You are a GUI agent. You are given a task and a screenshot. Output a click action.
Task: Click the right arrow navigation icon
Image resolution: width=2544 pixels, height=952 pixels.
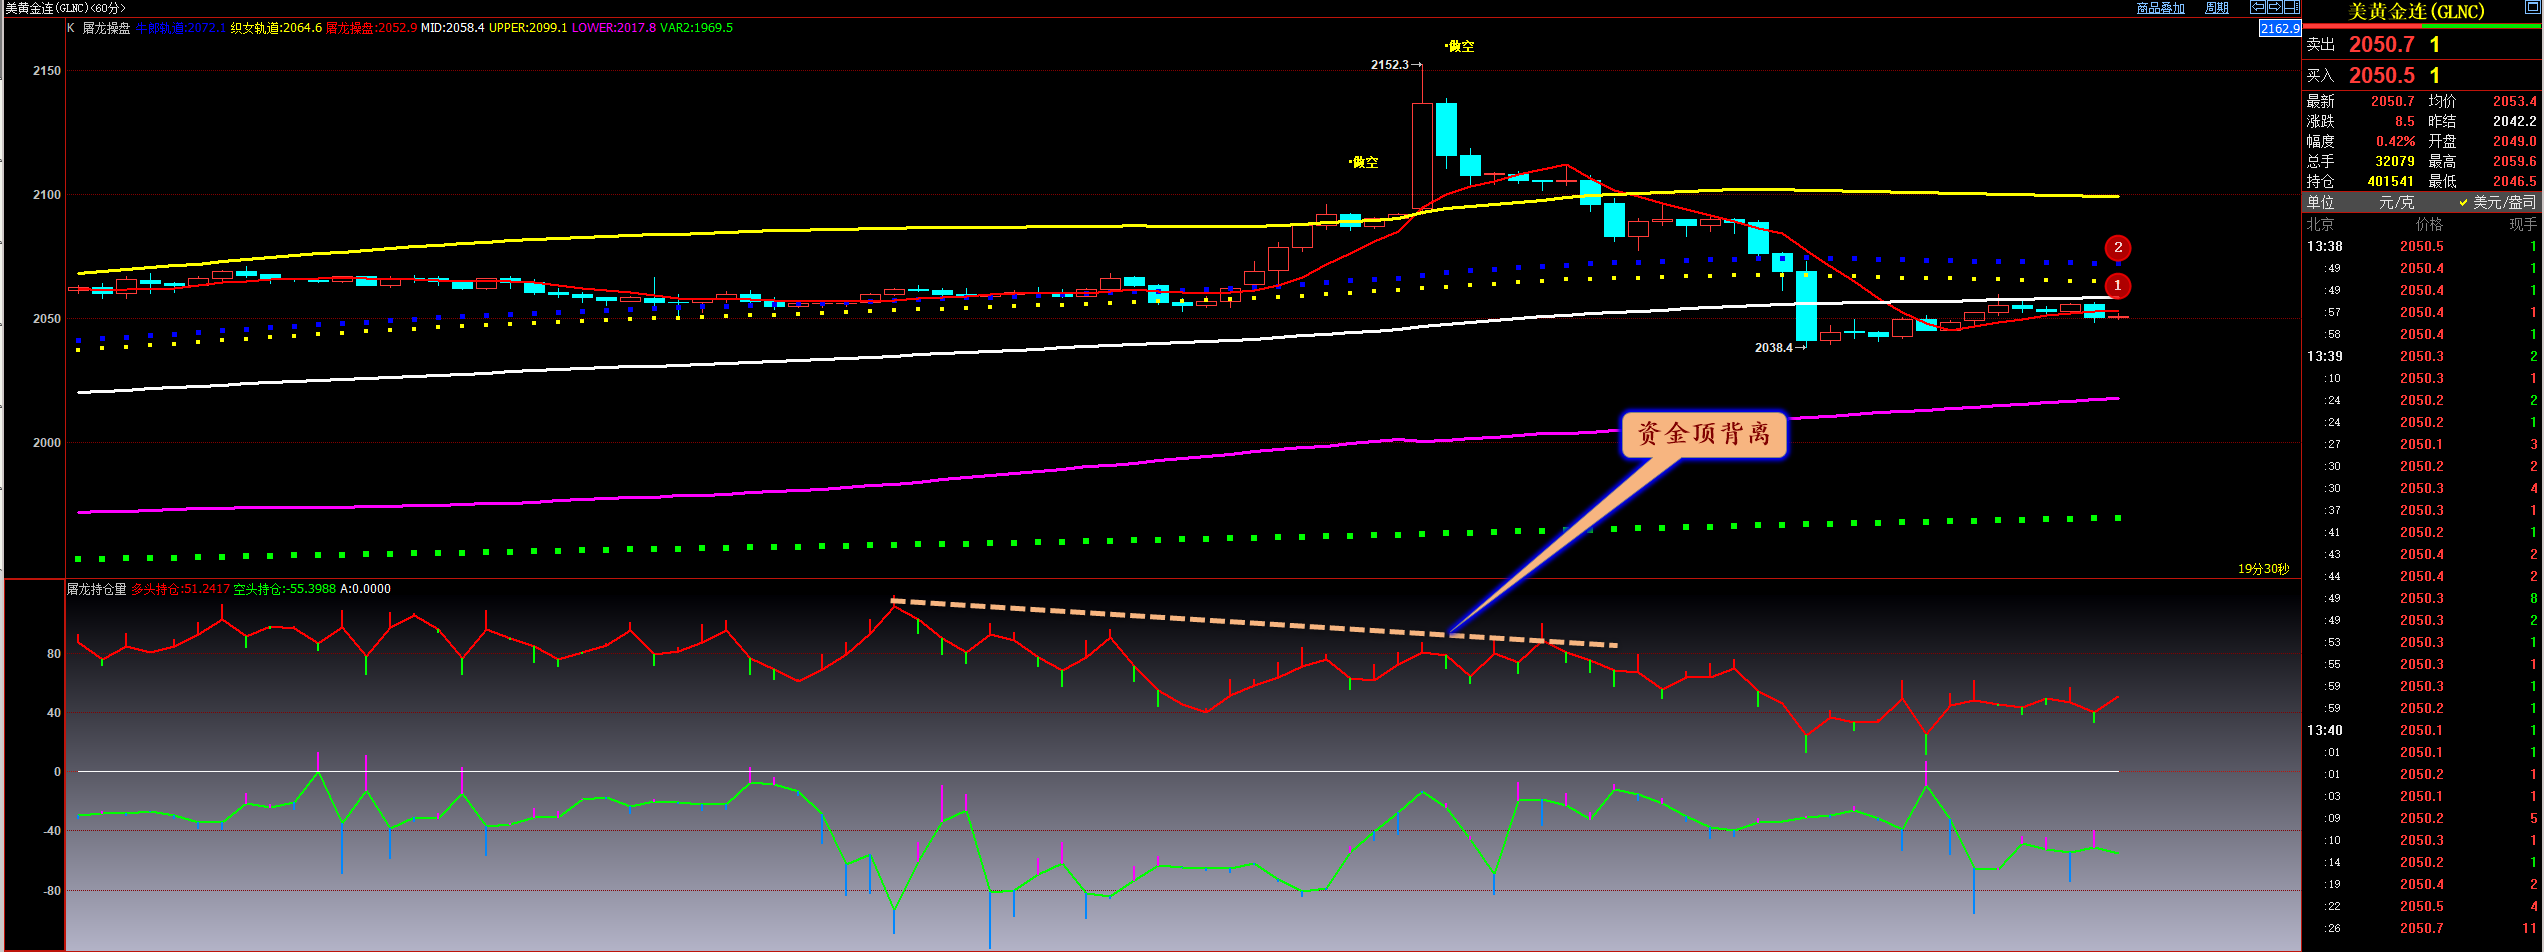[x=2274, y=7]
